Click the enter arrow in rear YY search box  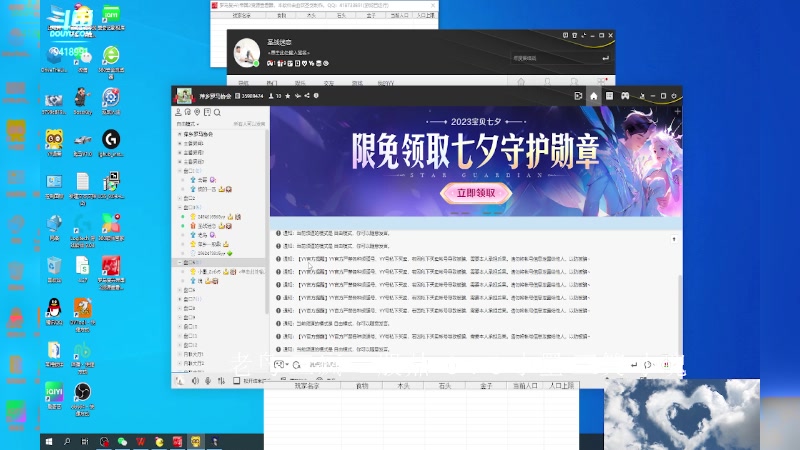(x=606, y=58)
